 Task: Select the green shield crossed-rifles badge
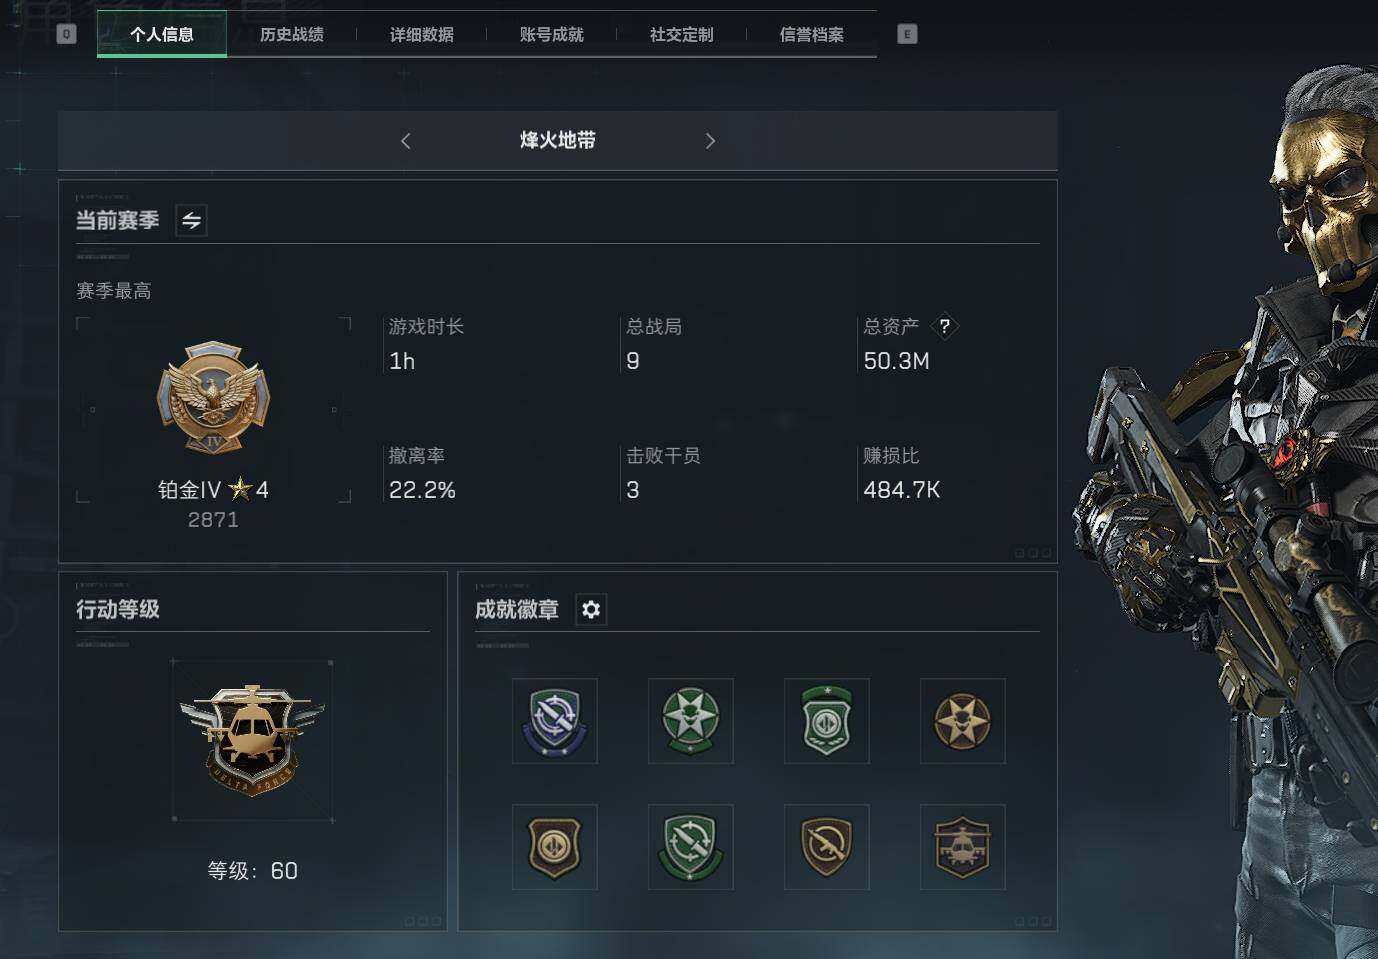pos(691,847)
